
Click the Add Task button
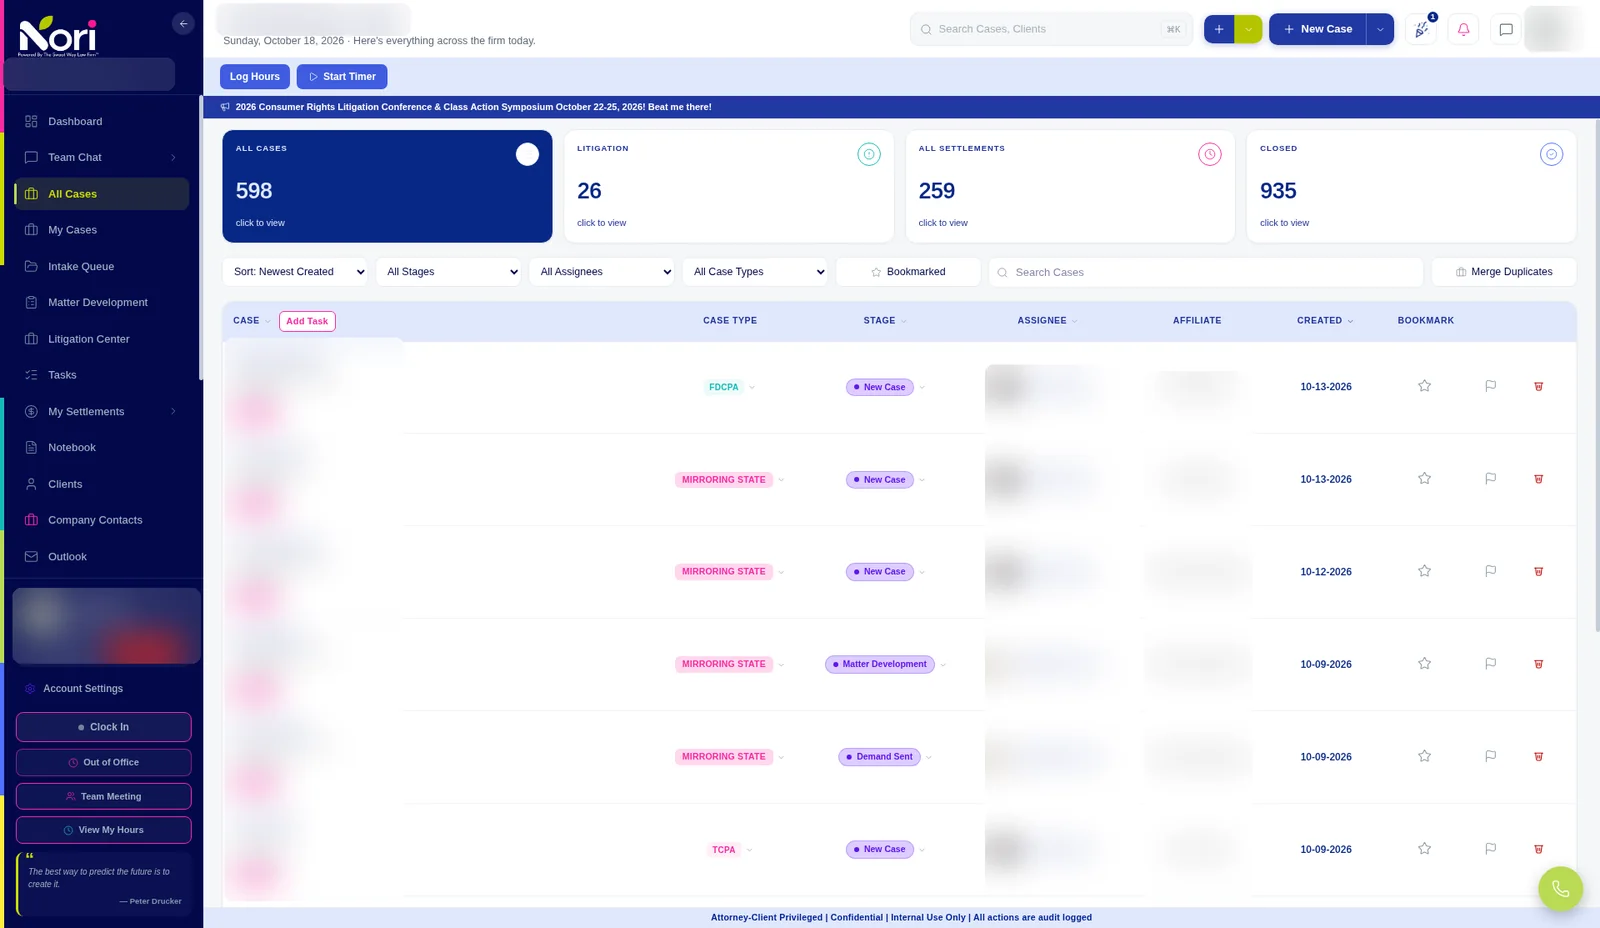click(307, 321)
